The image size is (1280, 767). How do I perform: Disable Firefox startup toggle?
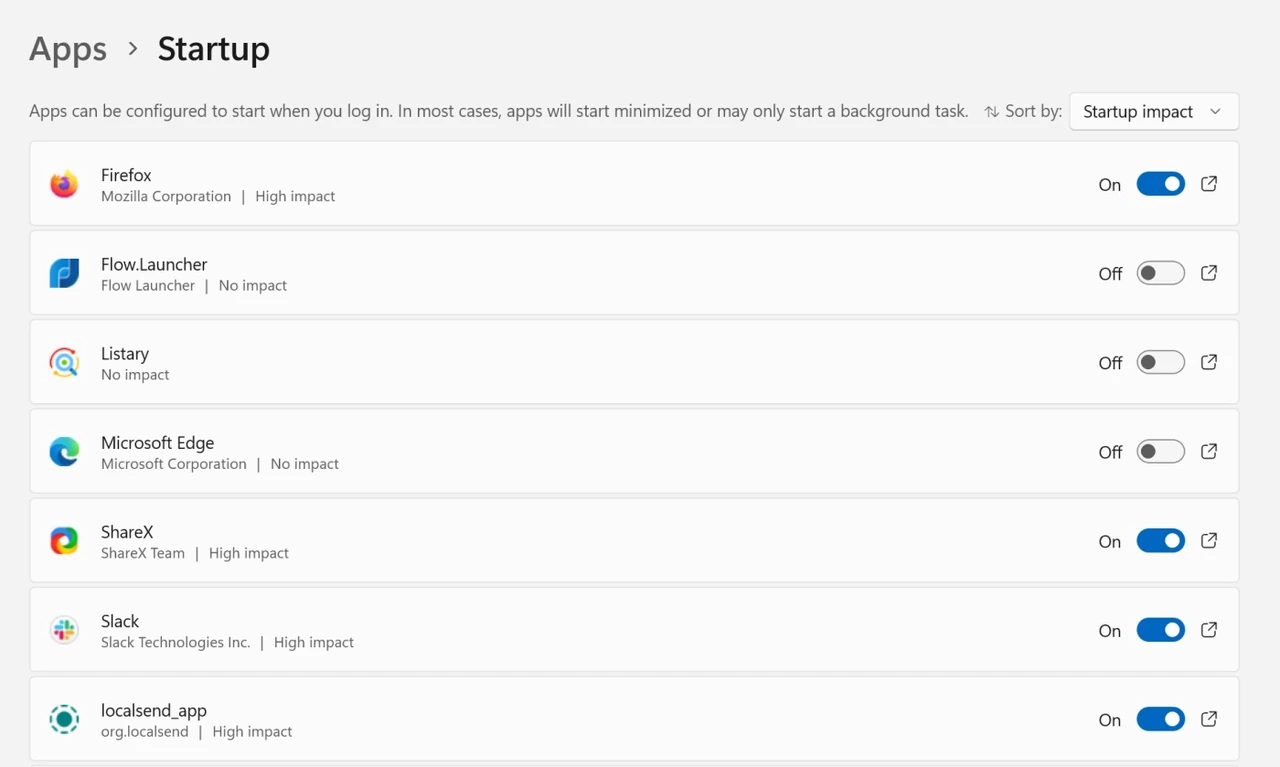(x=1160, y=184)
